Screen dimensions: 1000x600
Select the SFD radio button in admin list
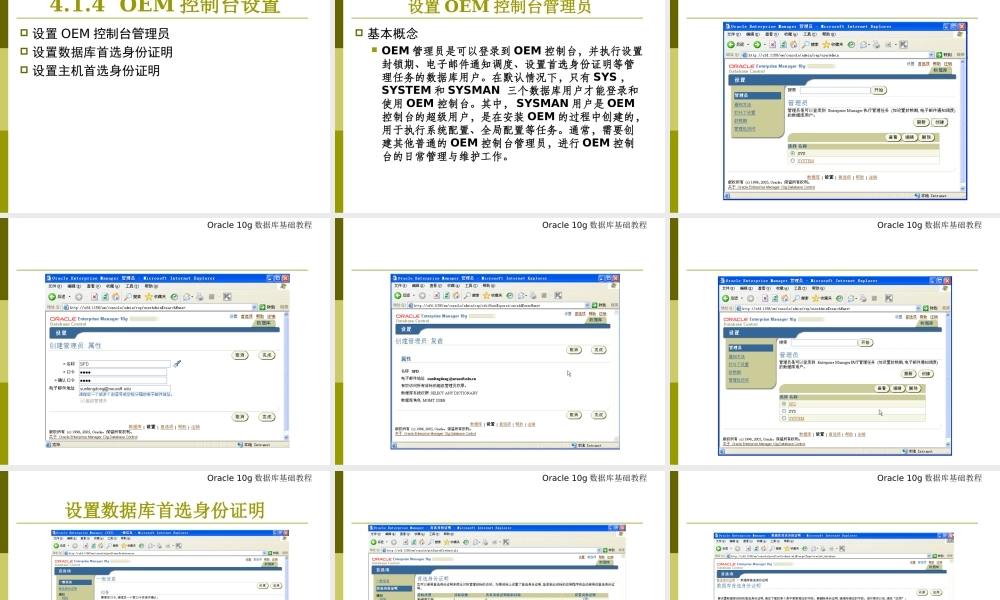point(784,404)
